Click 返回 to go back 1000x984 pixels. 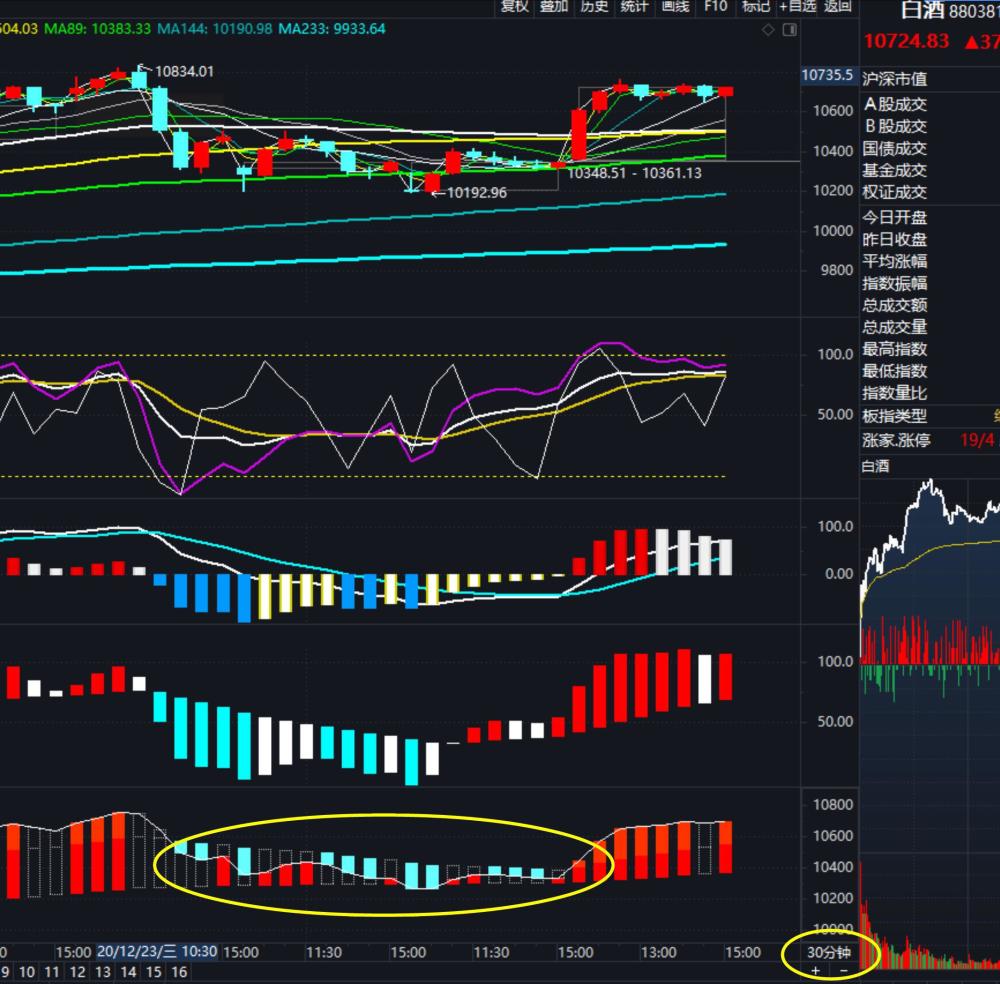[x=837, y=6]
